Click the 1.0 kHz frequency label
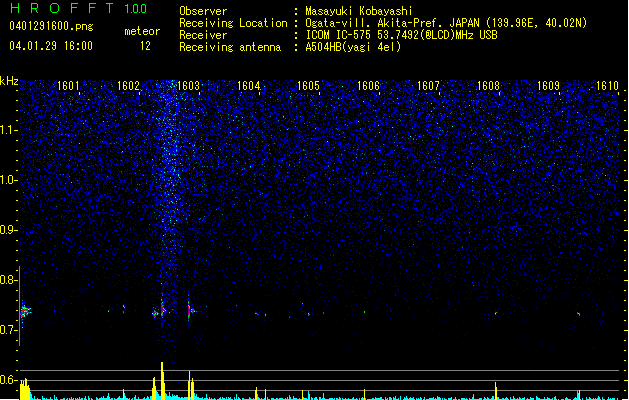 pyautogui.click(x=8, y=180)
